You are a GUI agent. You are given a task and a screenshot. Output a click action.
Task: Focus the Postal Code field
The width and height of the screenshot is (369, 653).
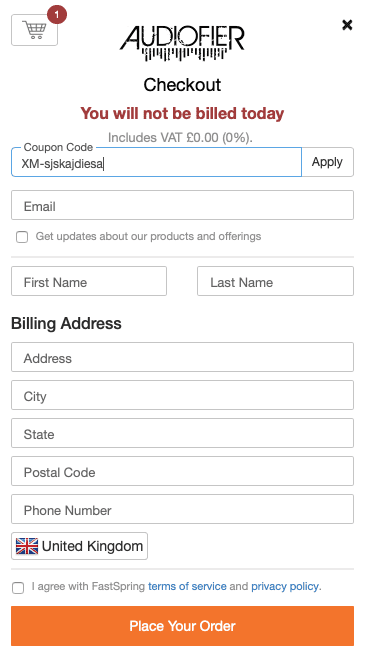[182, 471]
